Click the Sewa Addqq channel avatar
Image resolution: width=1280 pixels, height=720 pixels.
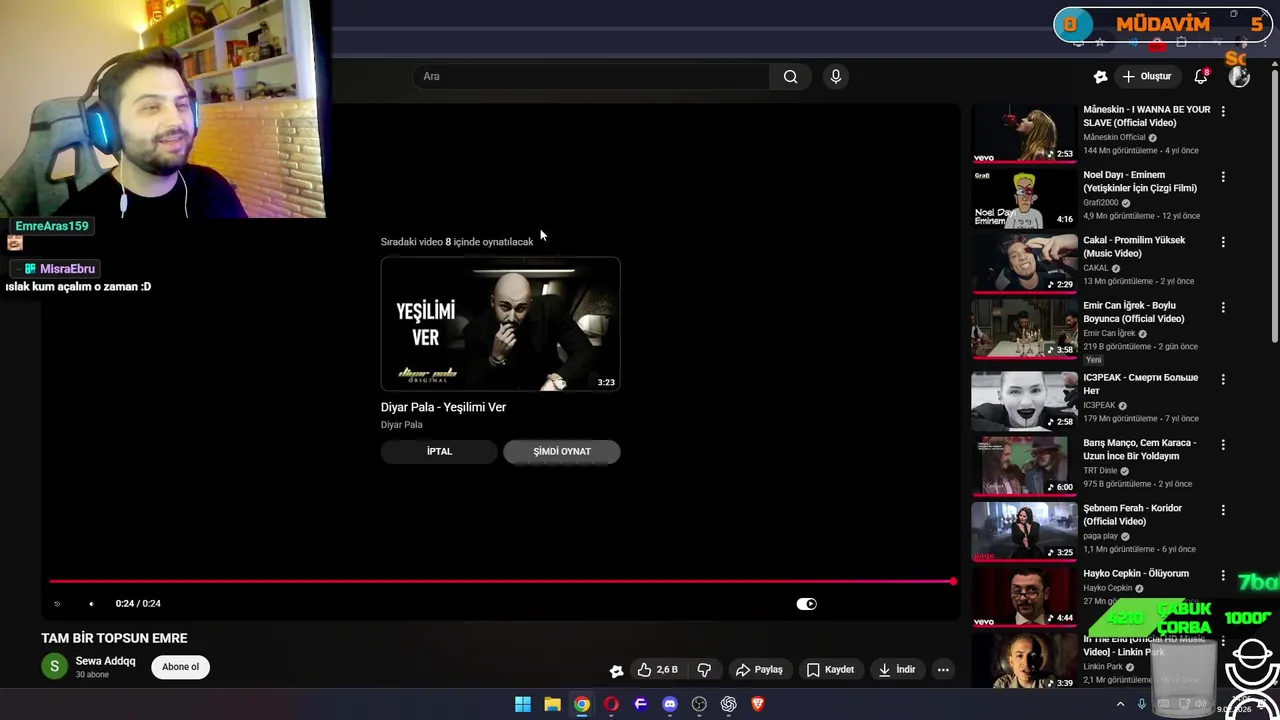pos(54,667)
